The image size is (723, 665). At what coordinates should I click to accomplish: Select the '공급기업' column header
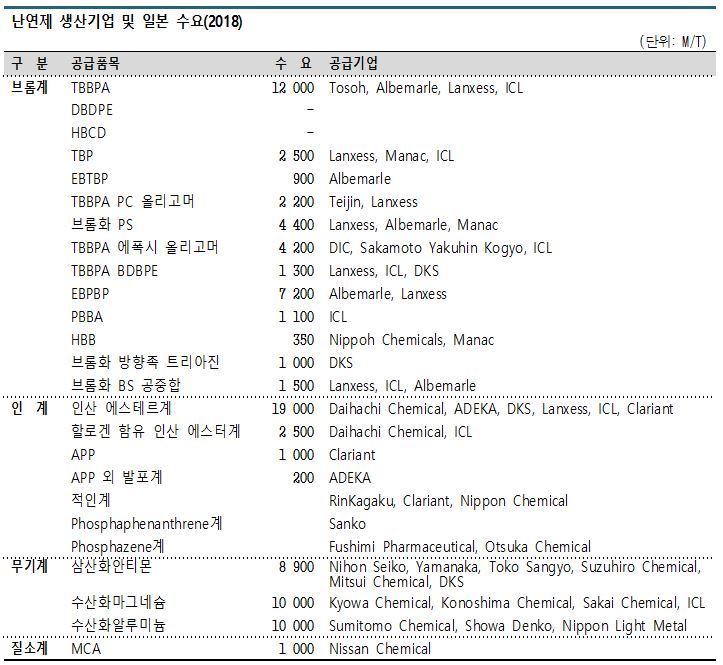click(353, 64)
